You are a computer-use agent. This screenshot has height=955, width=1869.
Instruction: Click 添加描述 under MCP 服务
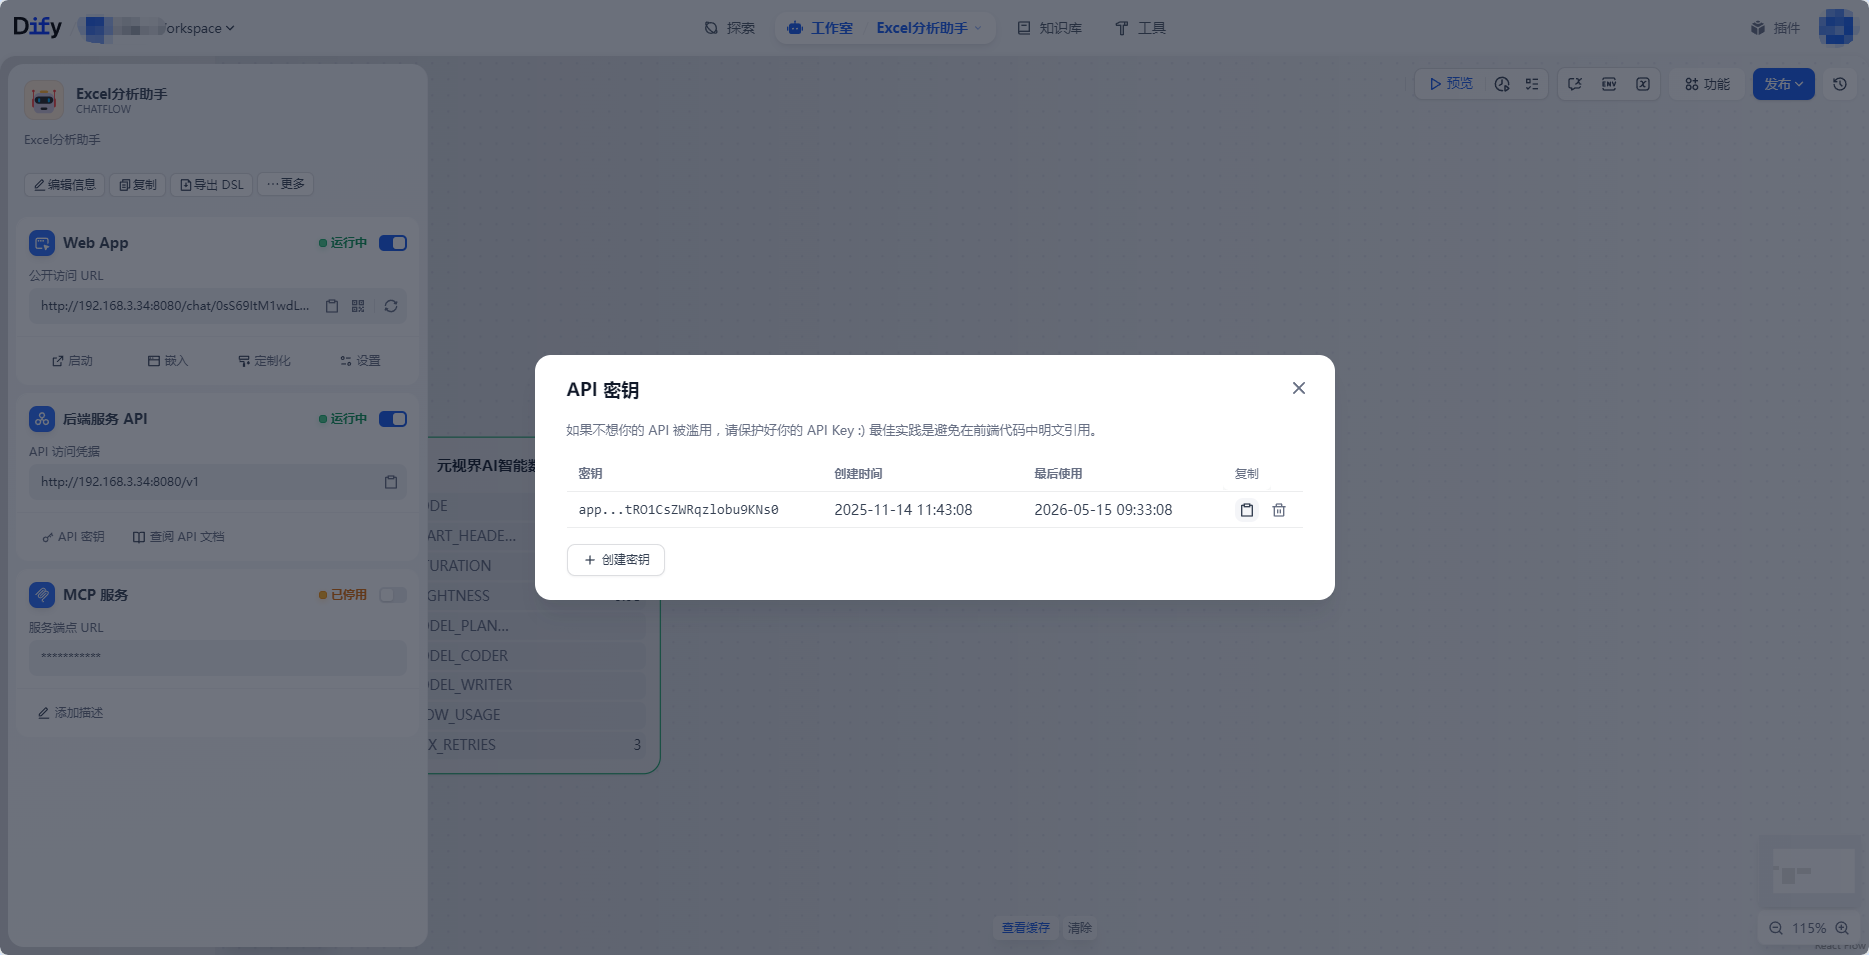[71, 713]
